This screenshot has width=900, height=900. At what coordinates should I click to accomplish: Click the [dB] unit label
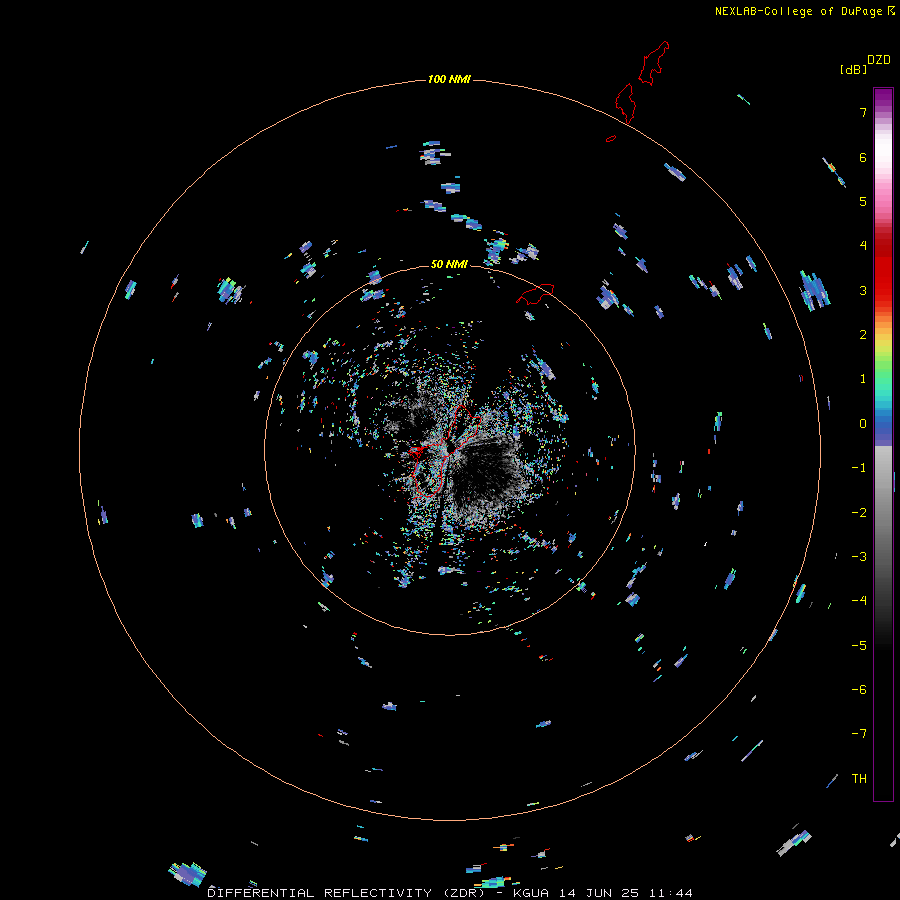tap(853, 69)
